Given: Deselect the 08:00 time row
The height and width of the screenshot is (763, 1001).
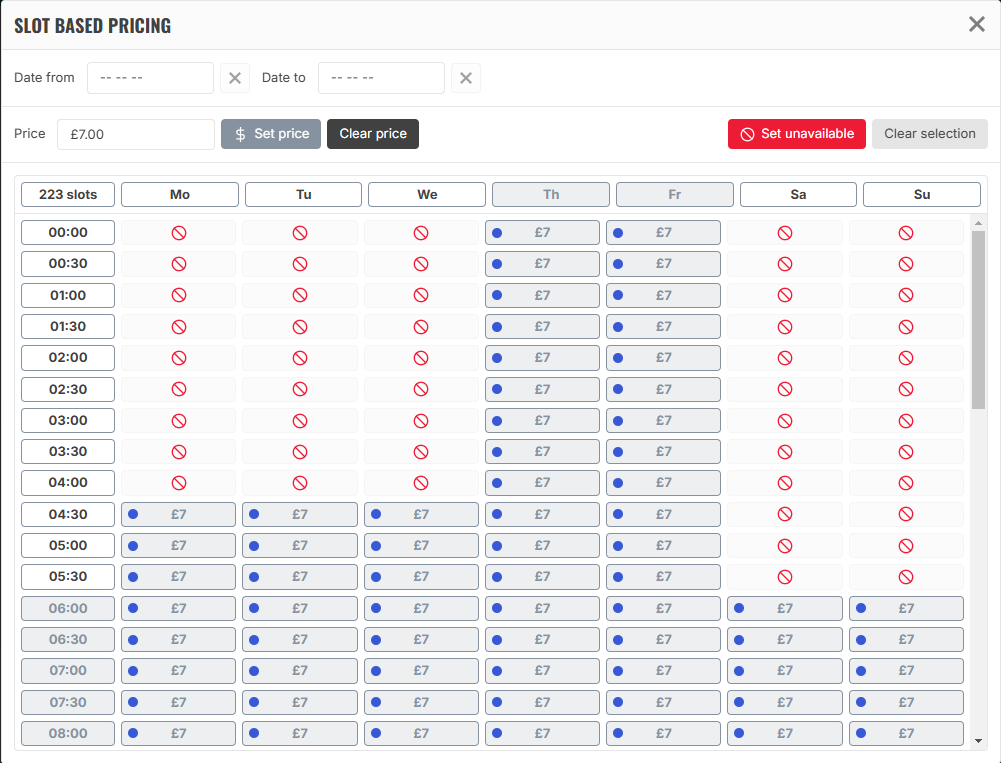Looking at the screenshot, I should tap(68, 734).
